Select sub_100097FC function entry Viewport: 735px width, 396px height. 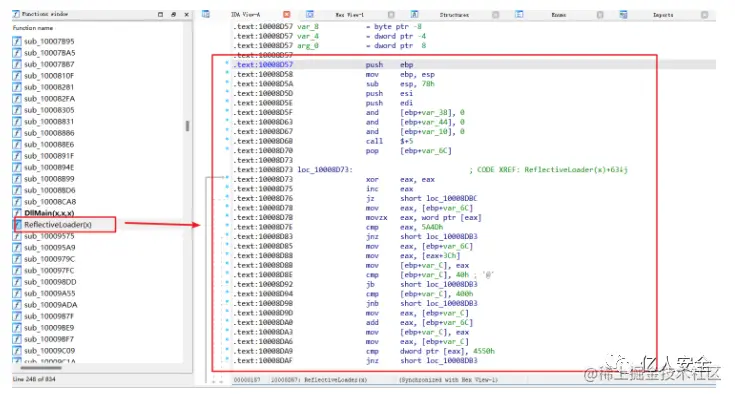[49, 270]
